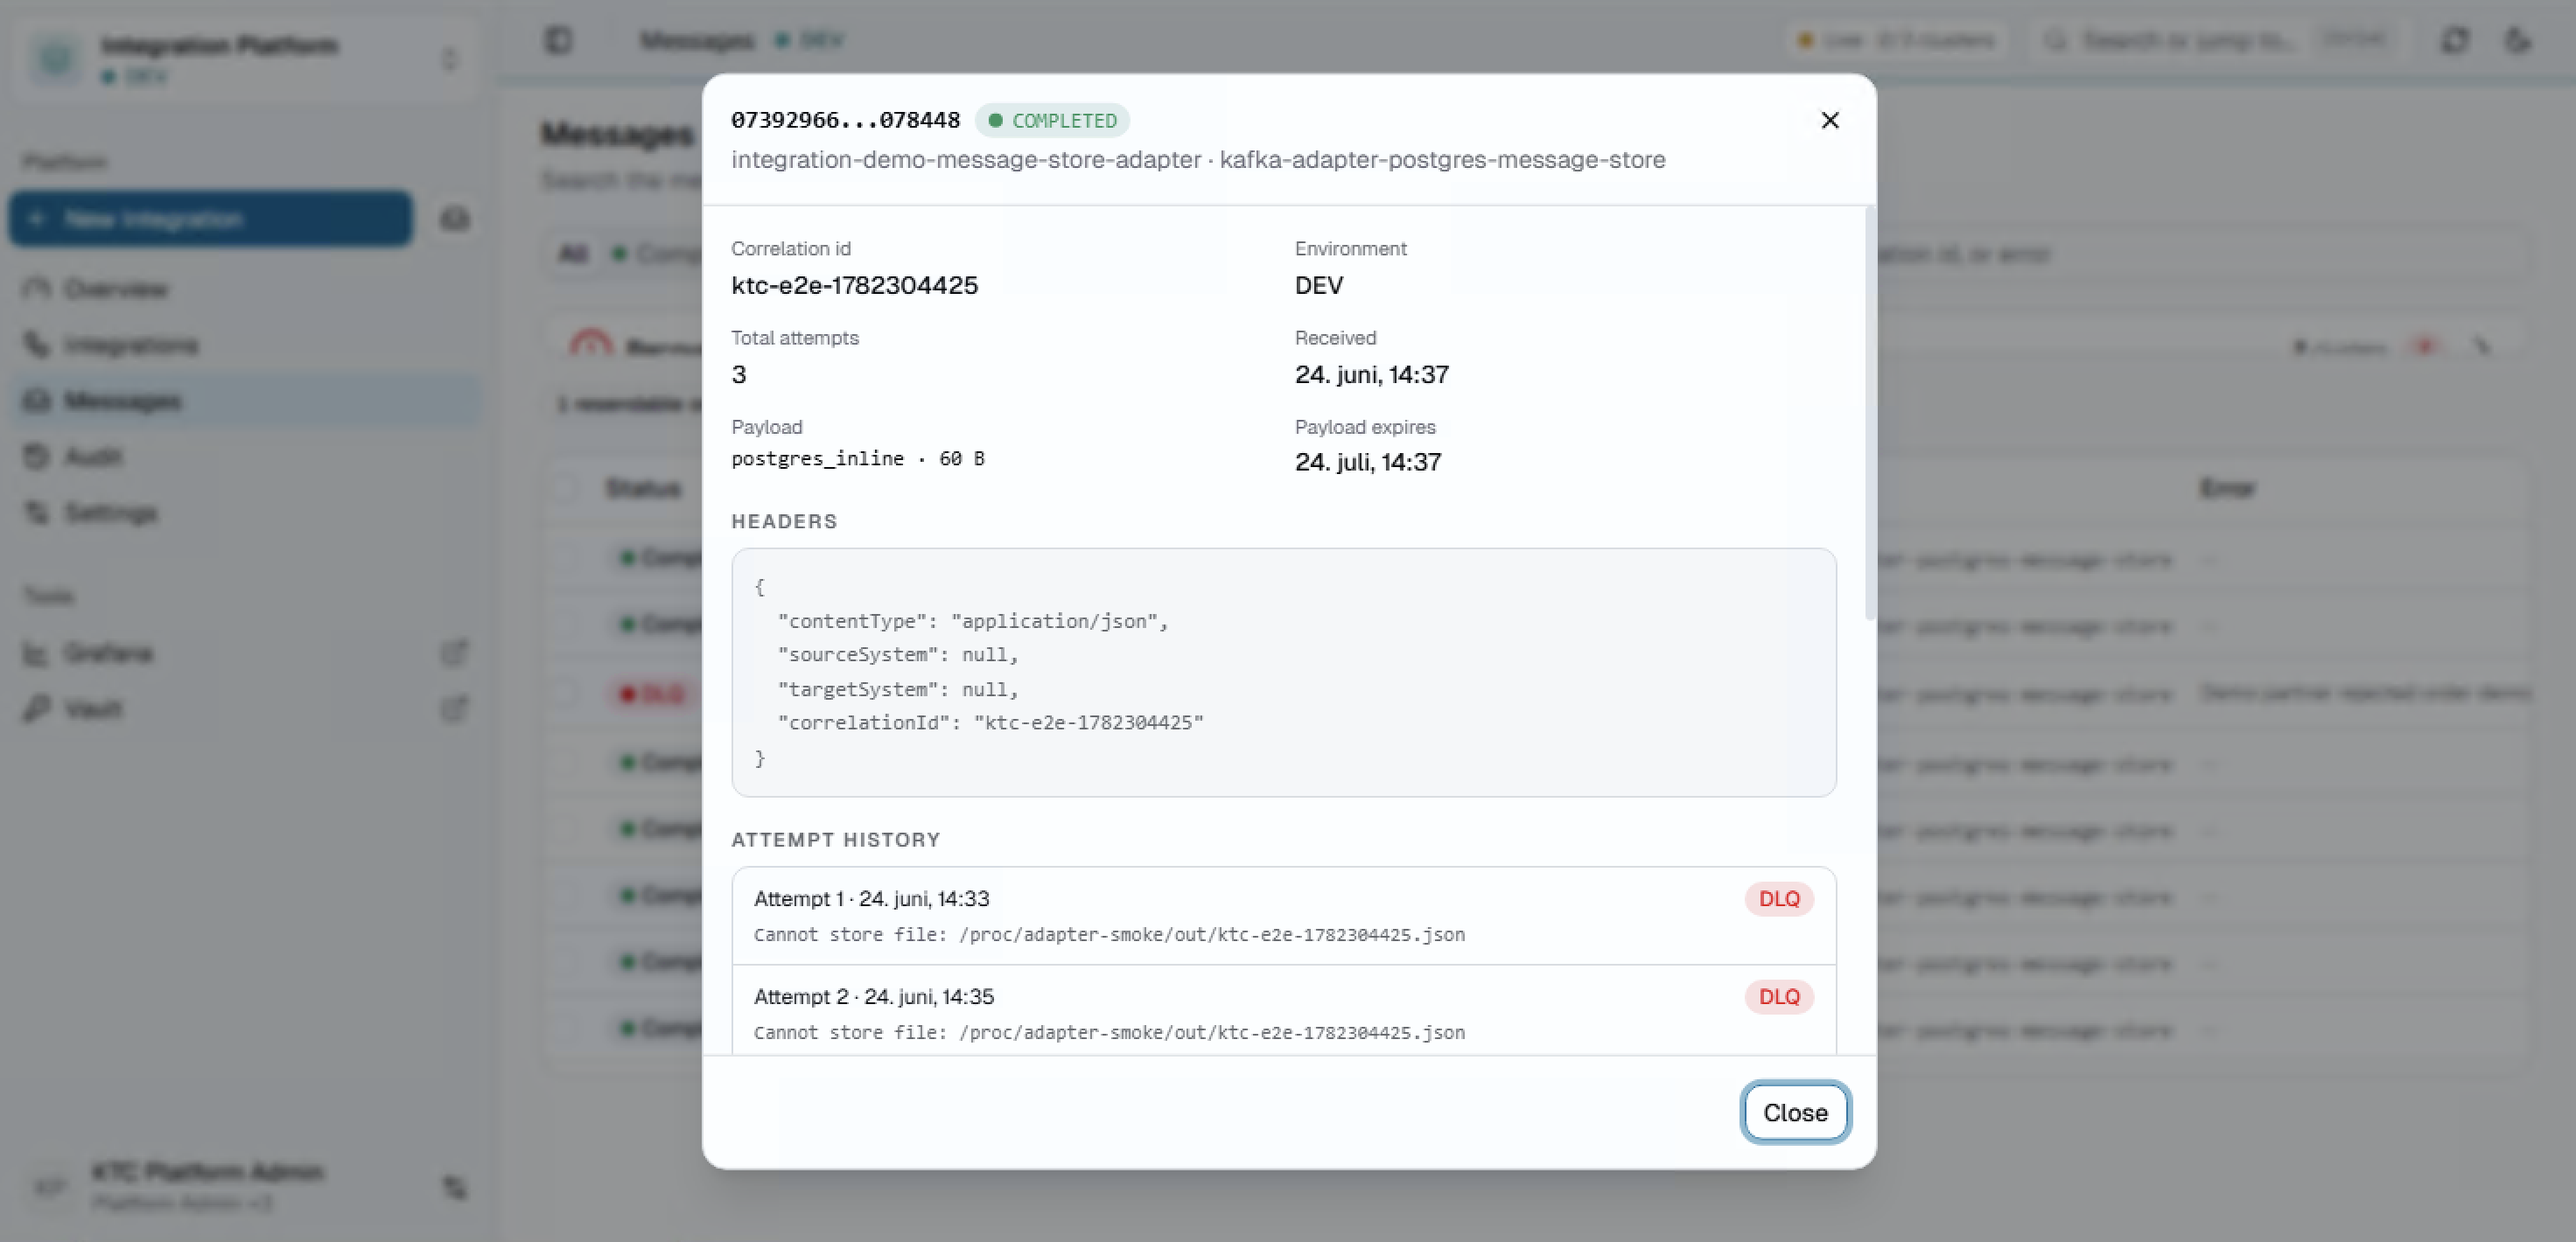Viewport: 2576px width, 1242px height.
Task: Toggle the sidebar panel icon in top bar
Action: click(x=558, y=40)
